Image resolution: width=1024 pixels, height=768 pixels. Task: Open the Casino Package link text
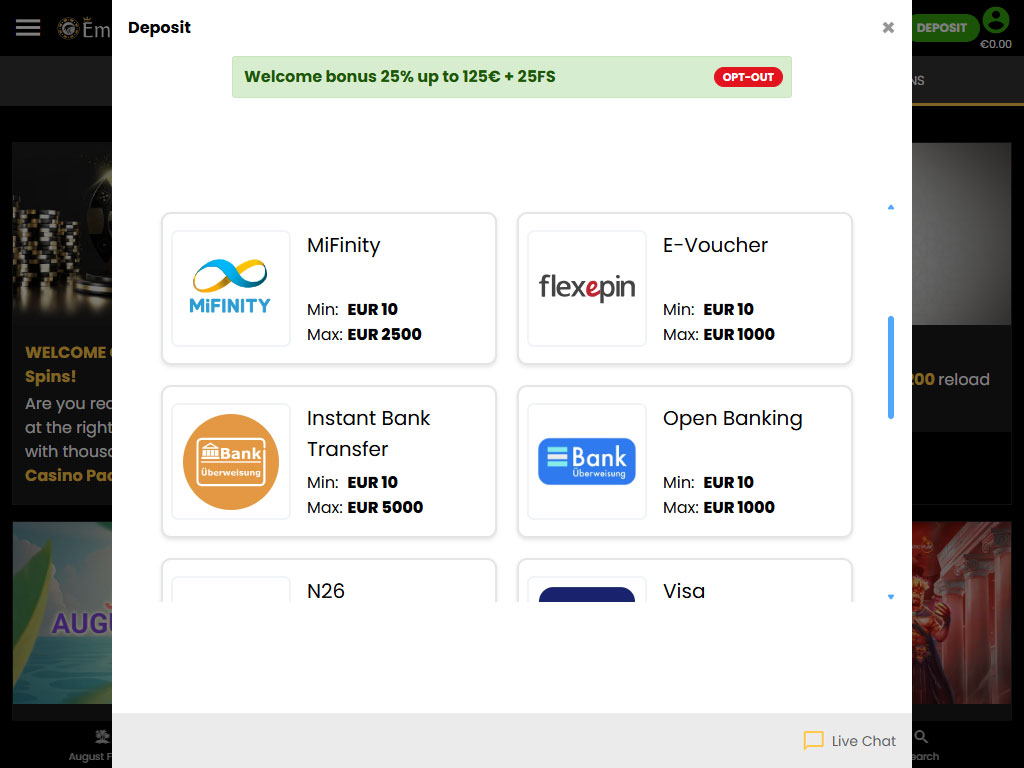click(69, 475)
